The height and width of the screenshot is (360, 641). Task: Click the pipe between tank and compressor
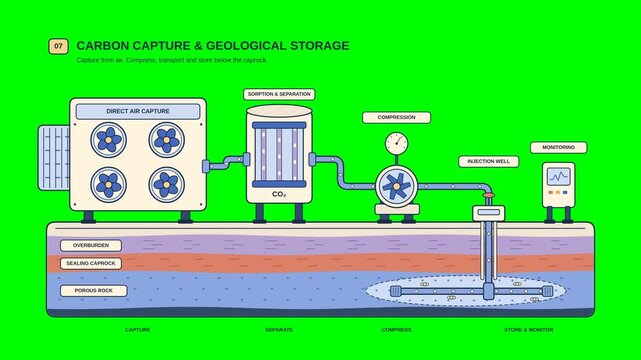[x=342, y=172]
